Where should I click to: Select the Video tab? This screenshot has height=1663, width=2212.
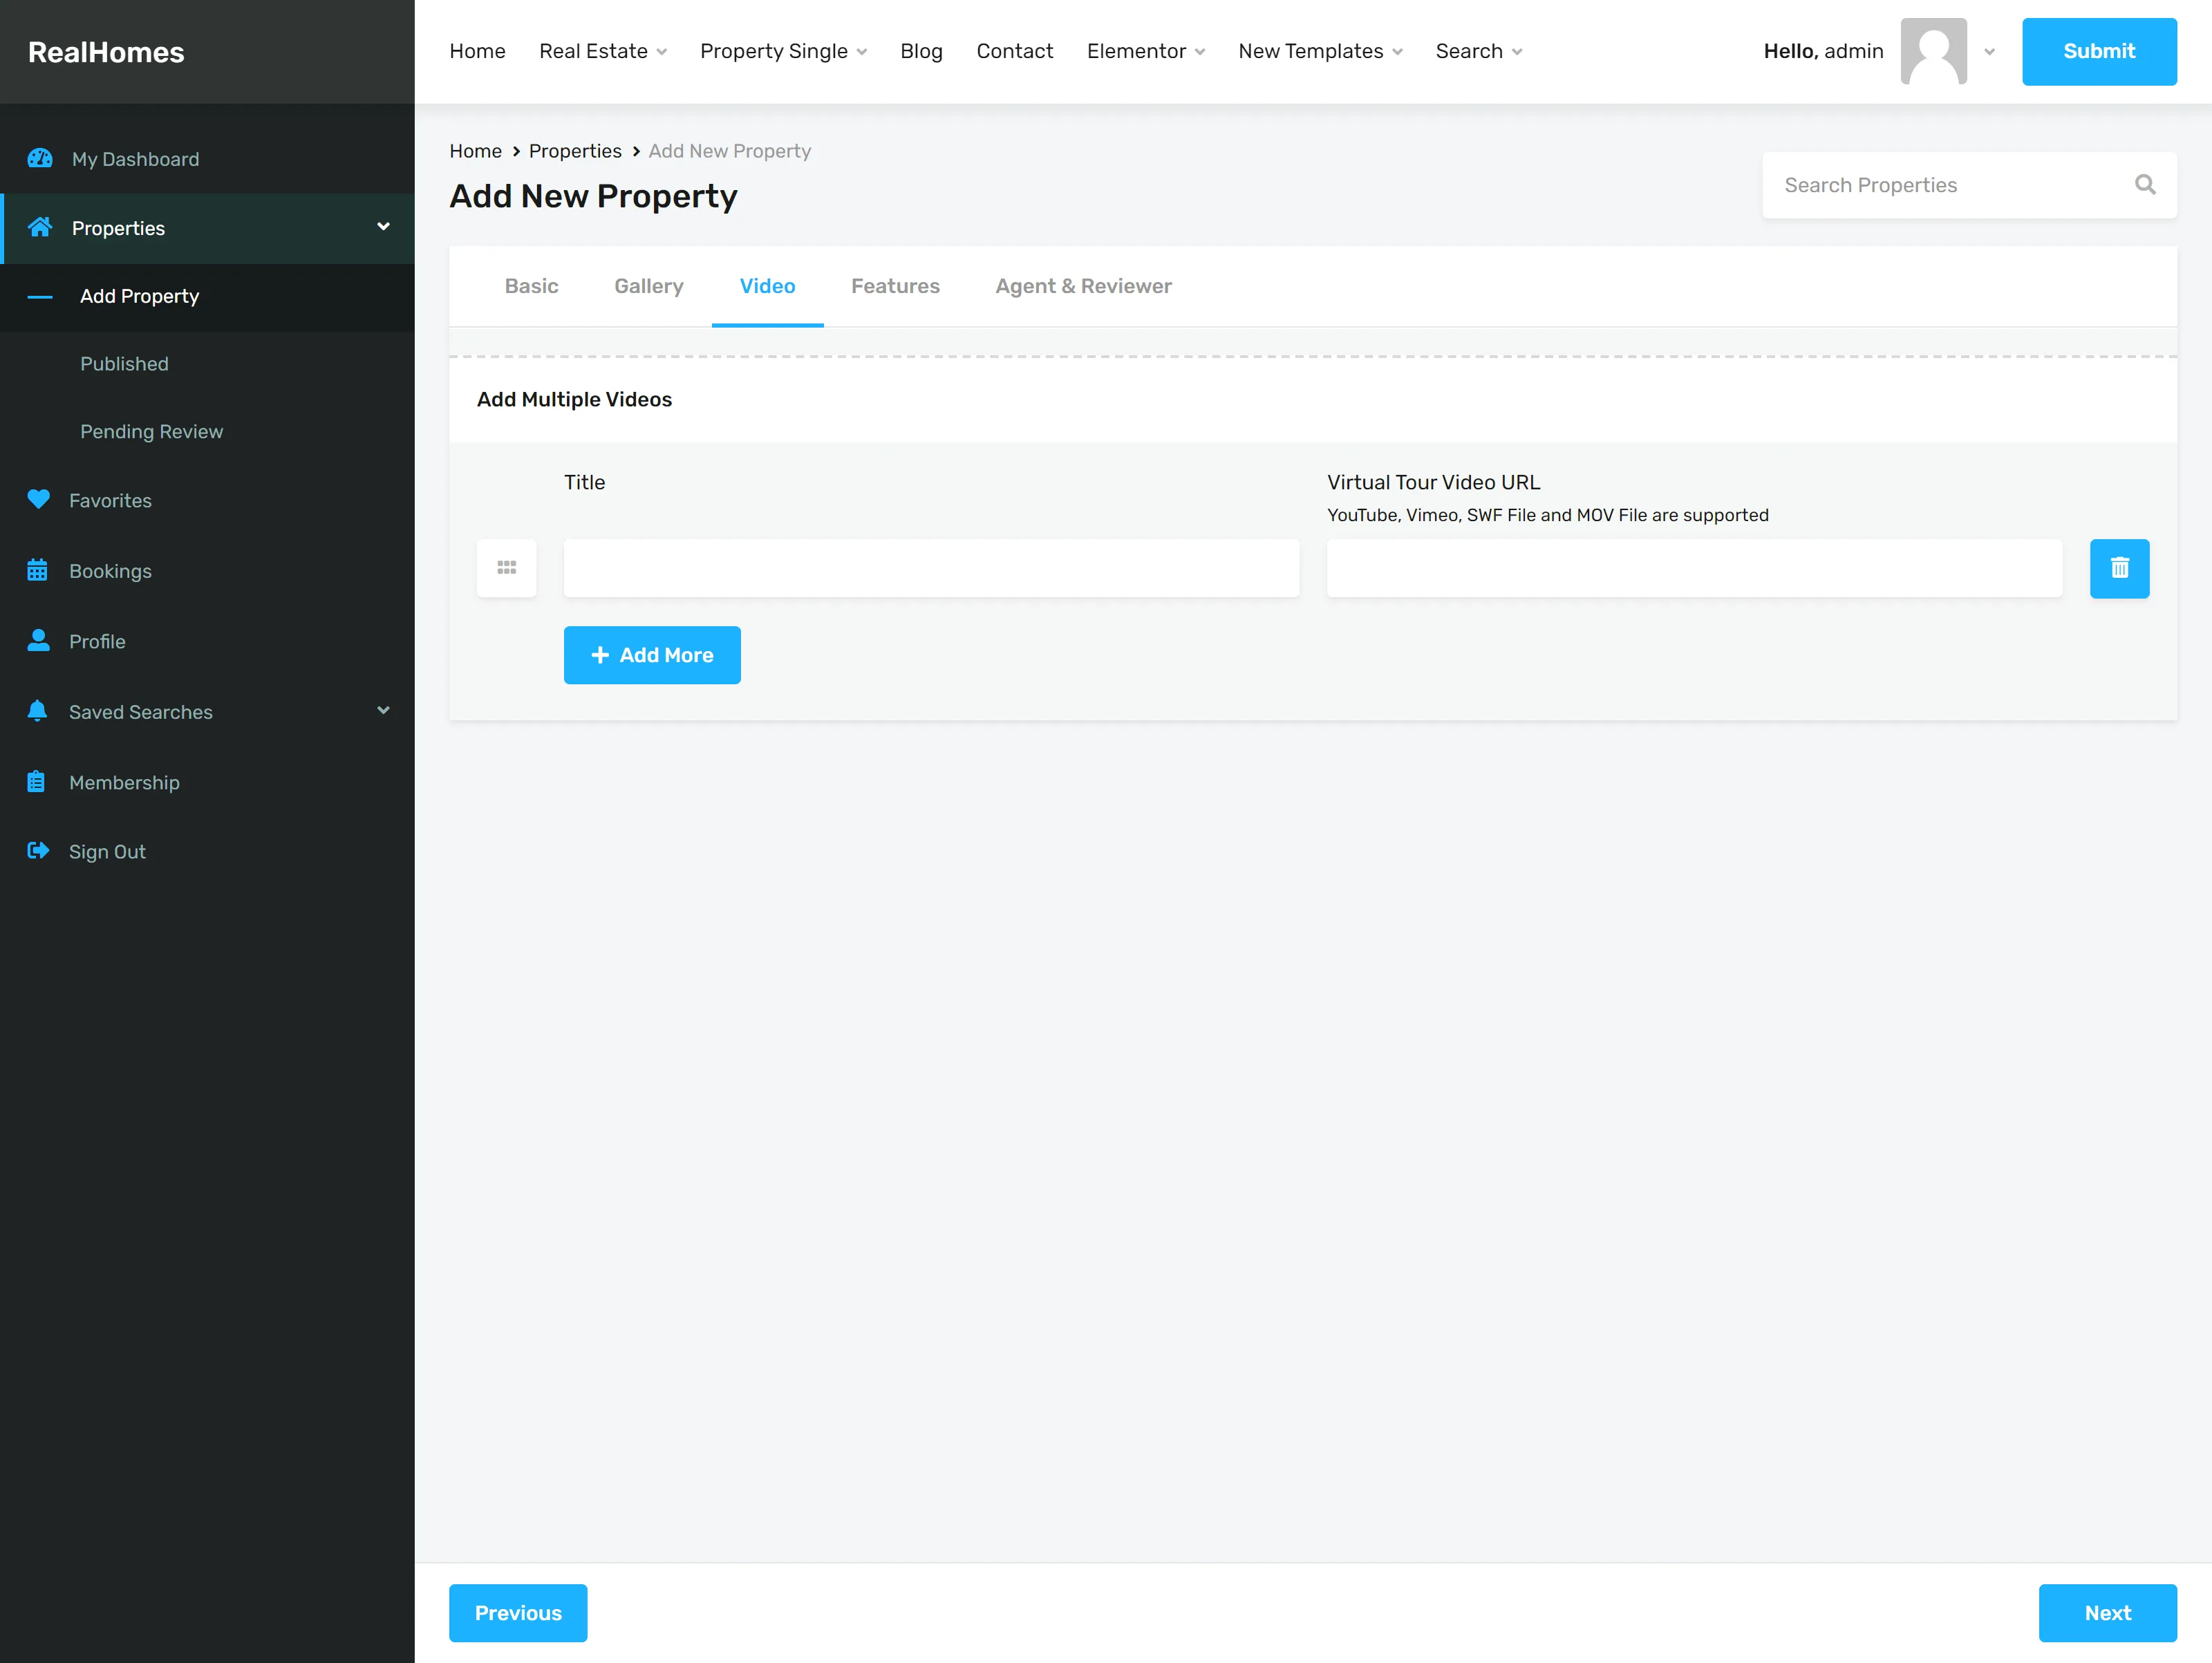[x=768, y=286]
